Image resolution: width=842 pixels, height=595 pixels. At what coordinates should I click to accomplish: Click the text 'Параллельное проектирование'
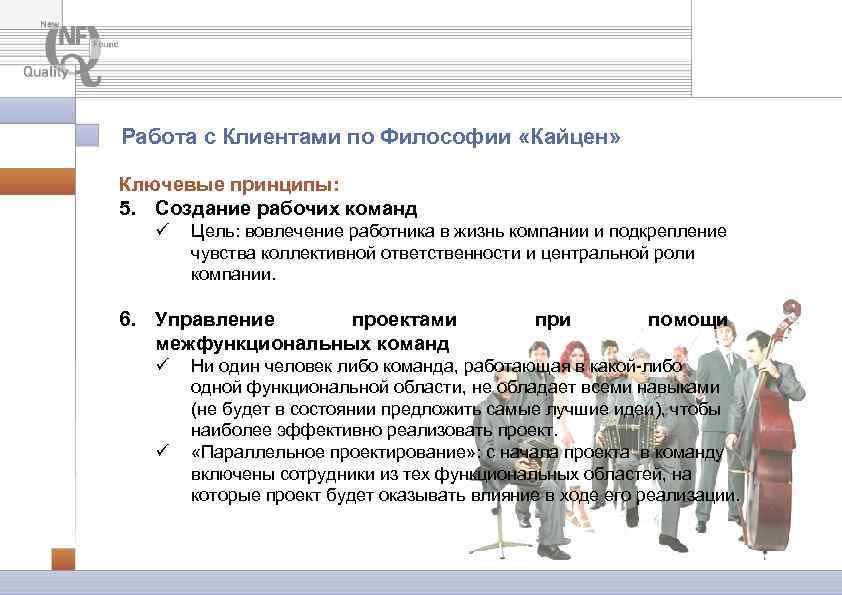tap(330, 452)
